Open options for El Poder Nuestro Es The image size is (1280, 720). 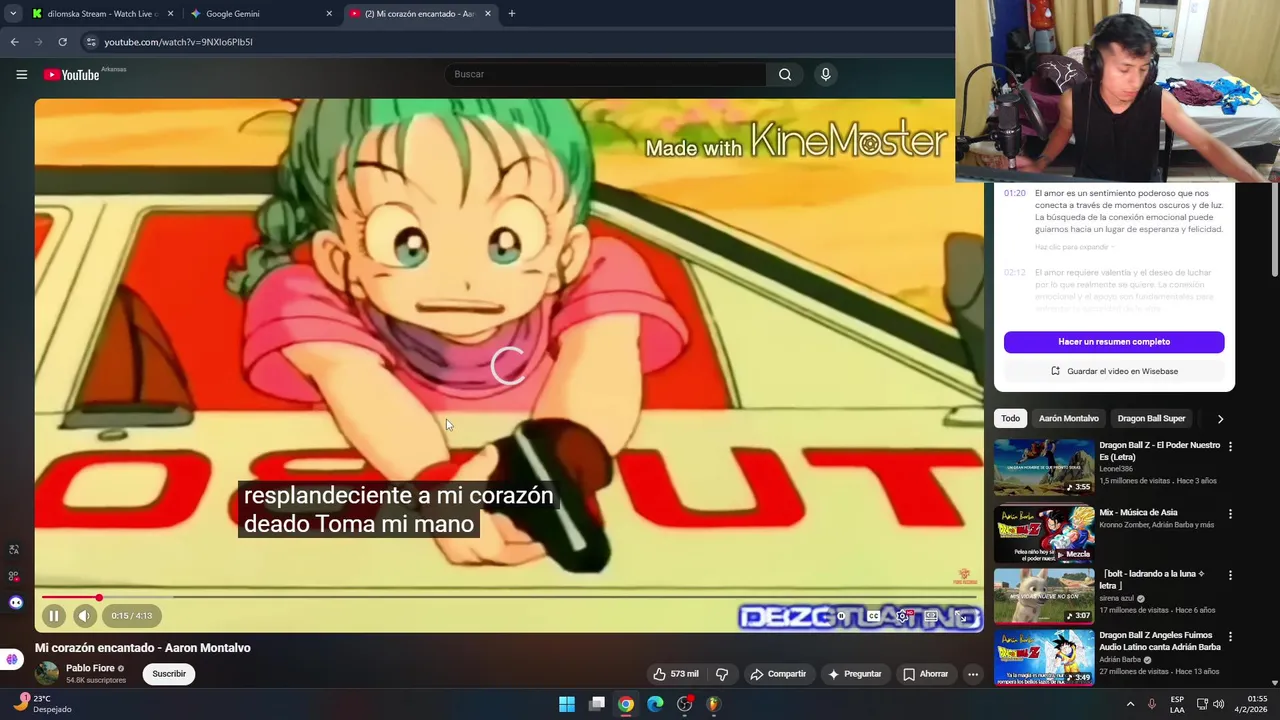[x=1230, y=447]
